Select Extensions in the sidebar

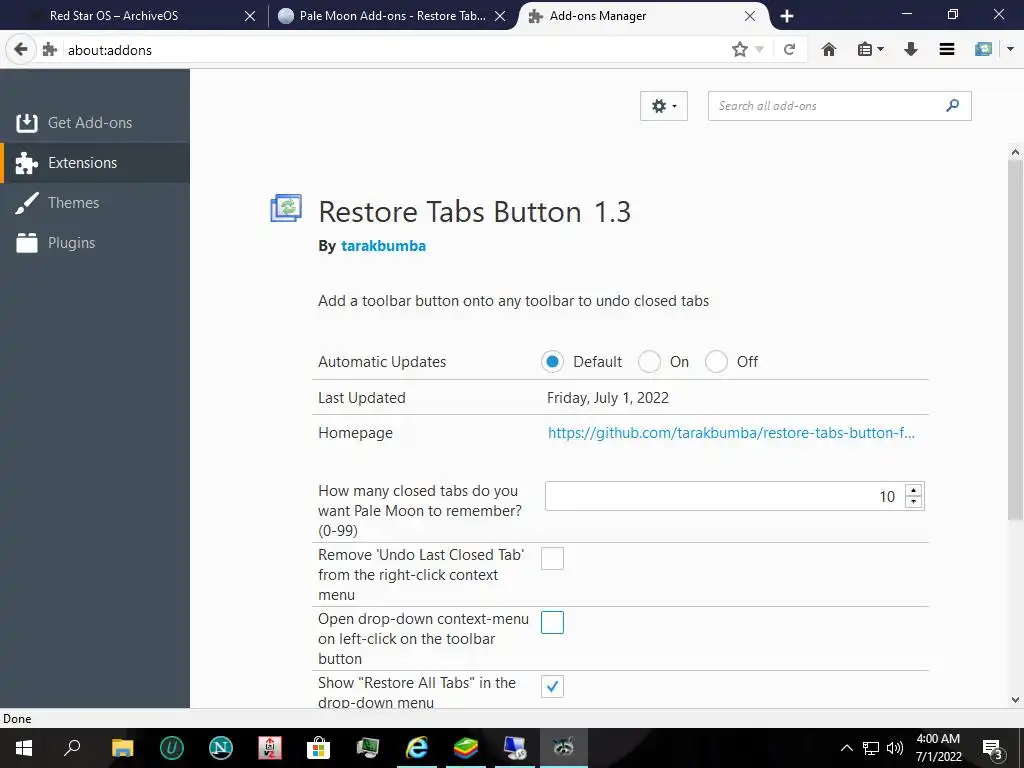(x=95, y=163)
